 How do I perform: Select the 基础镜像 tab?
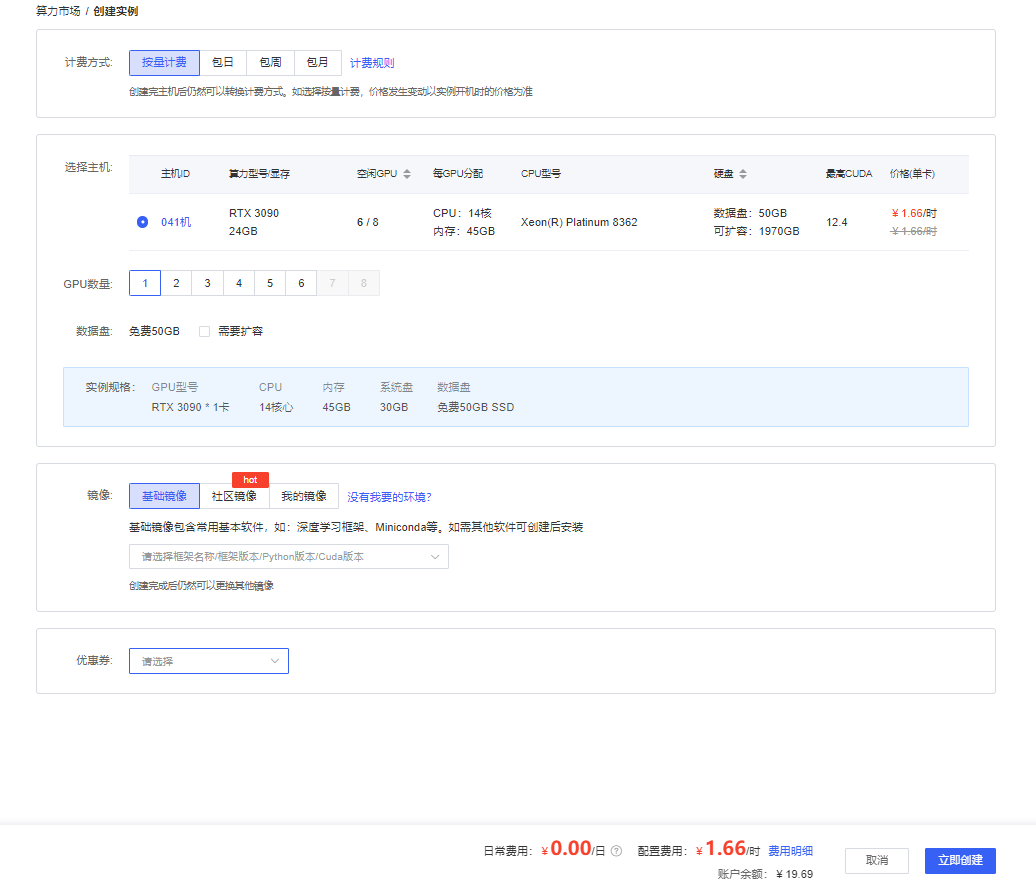tap(165, 496)
